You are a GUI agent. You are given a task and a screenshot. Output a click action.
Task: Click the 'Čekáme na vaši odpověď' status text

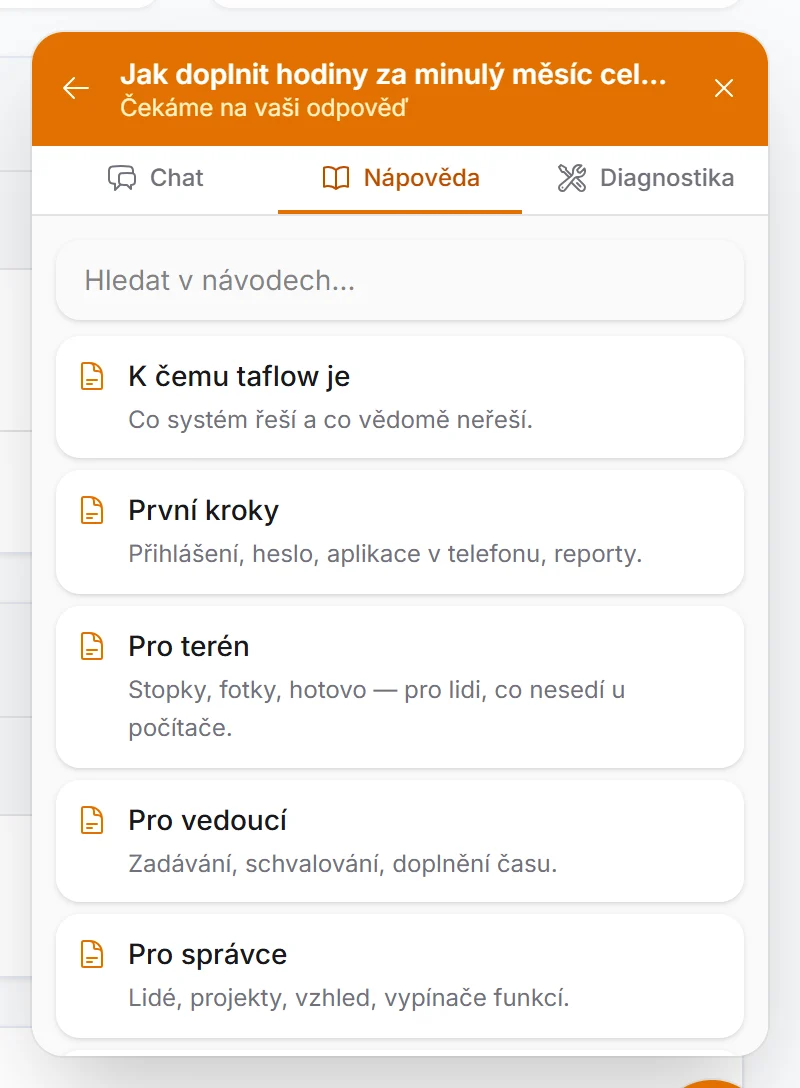click(264, 108)
